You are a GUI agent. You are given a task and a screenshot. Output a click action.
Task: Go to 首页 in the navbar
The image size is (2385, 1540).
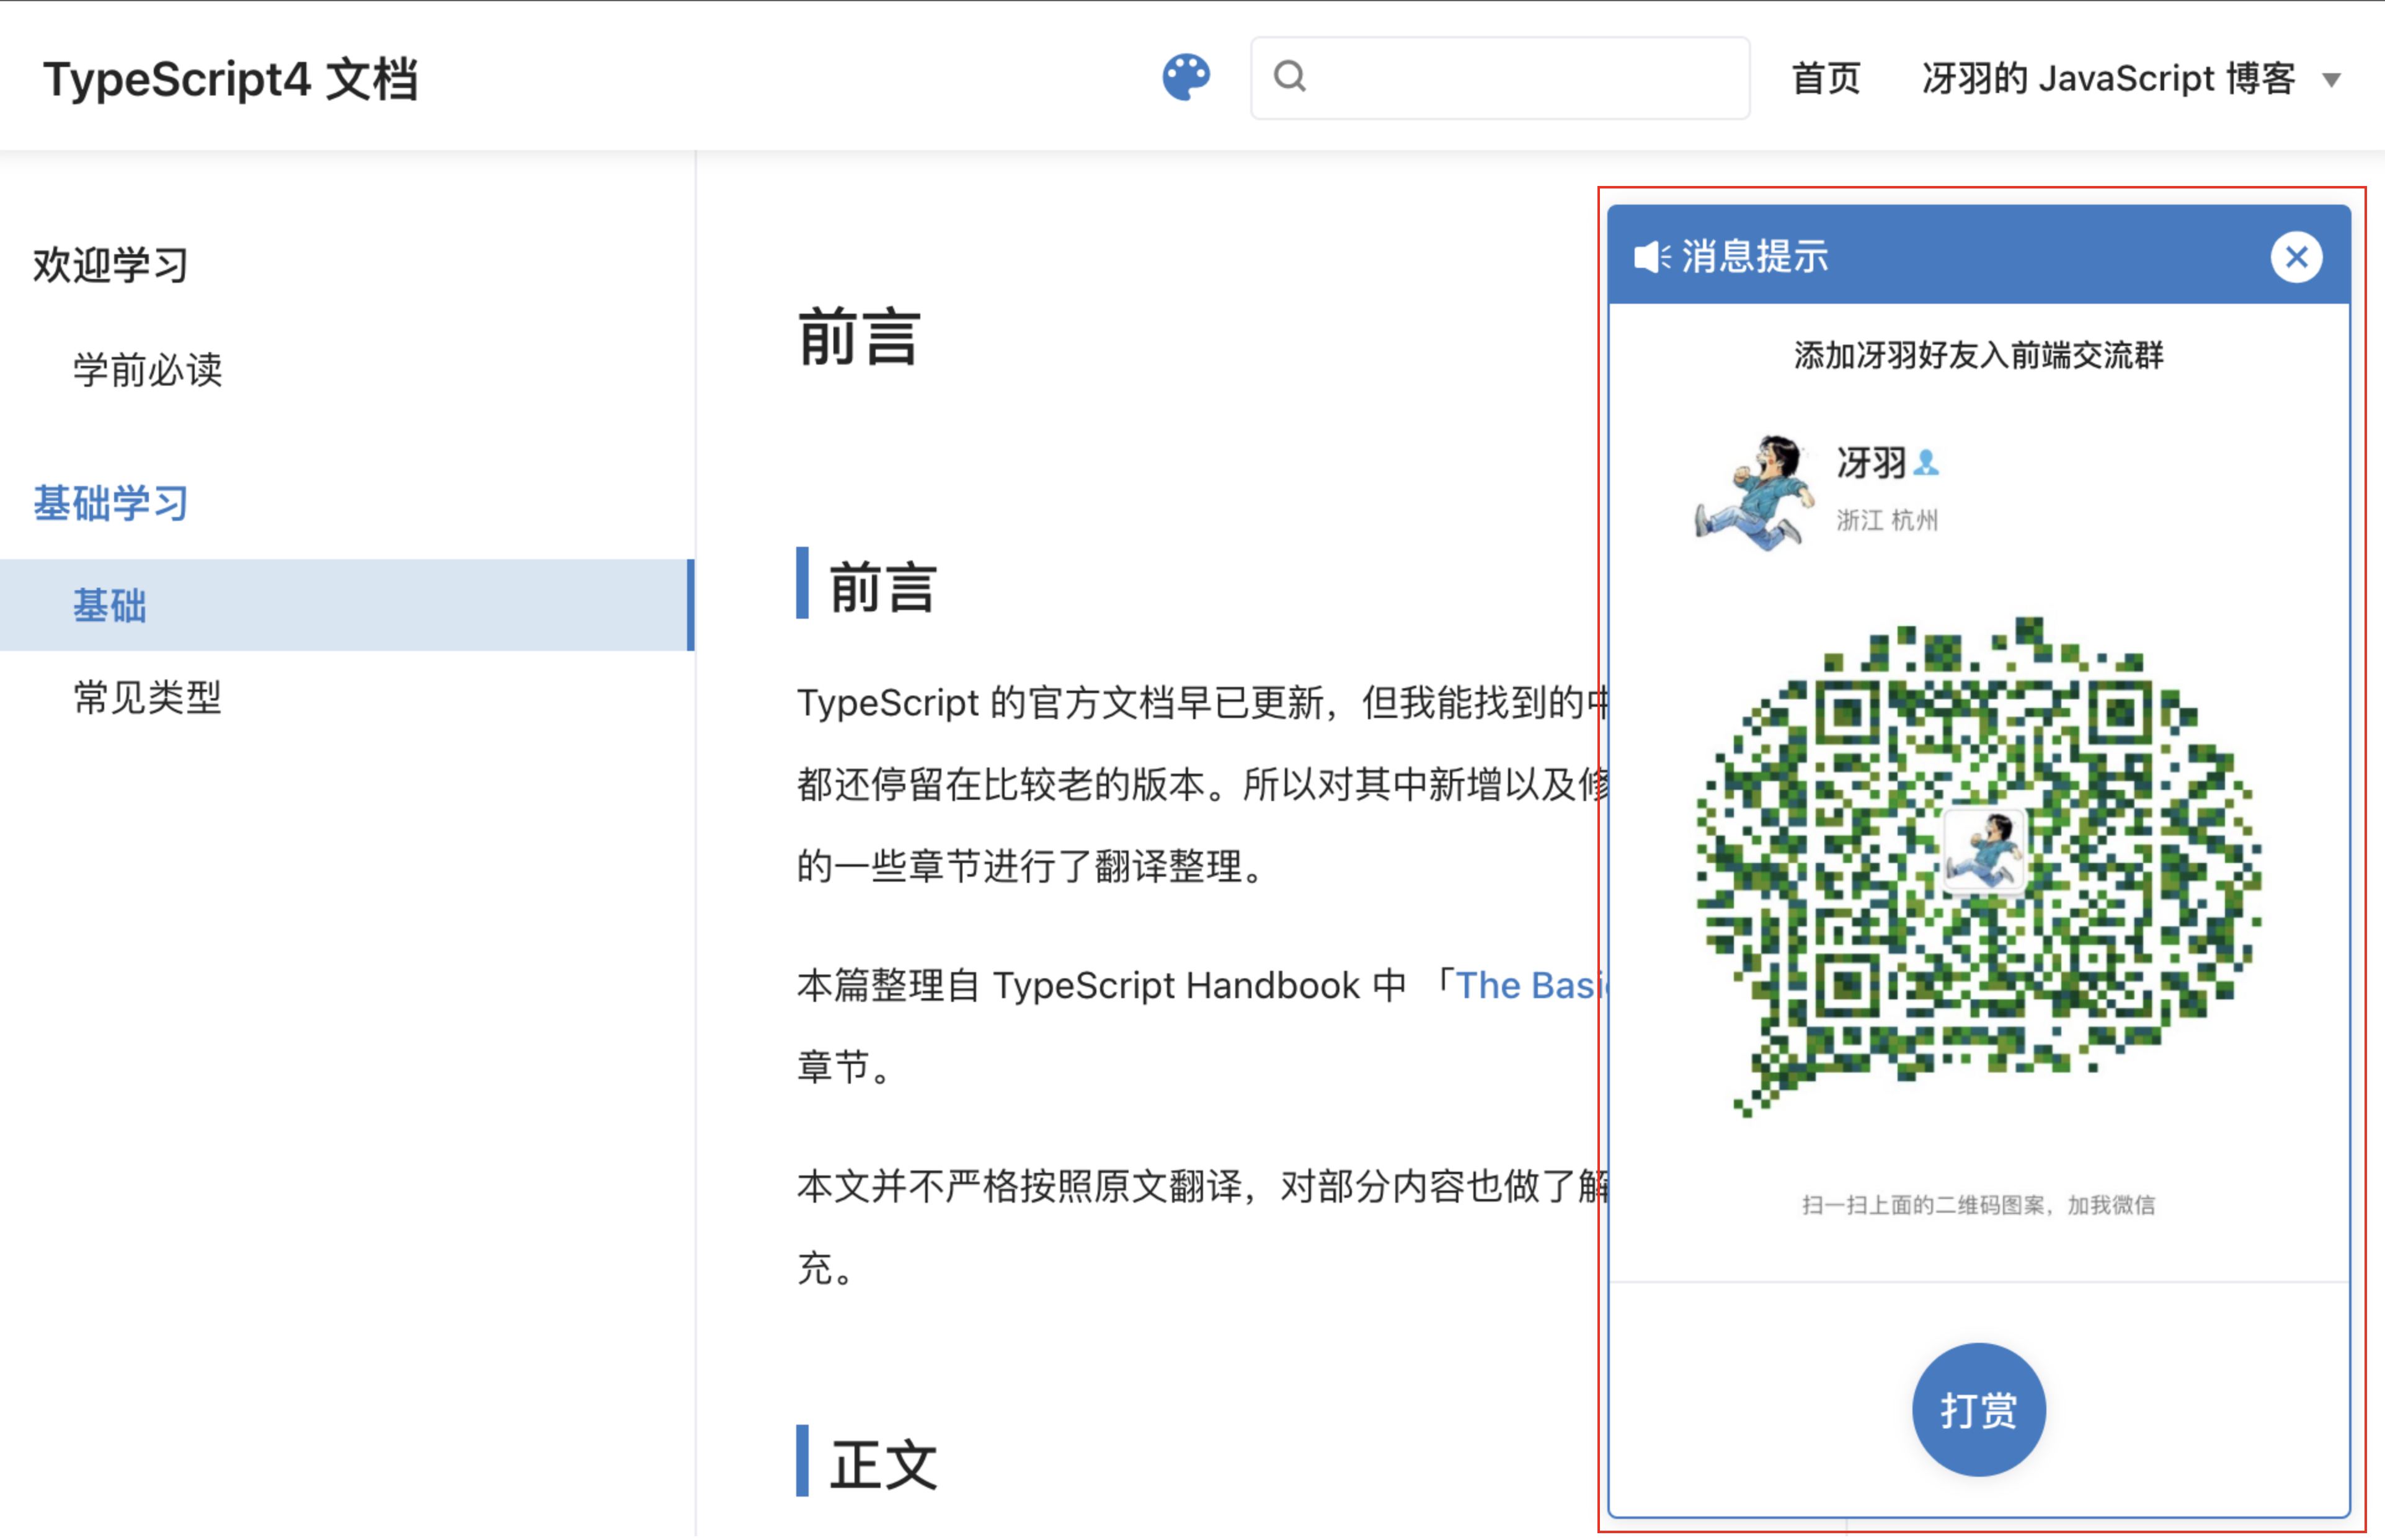(x=1825, y=78)
